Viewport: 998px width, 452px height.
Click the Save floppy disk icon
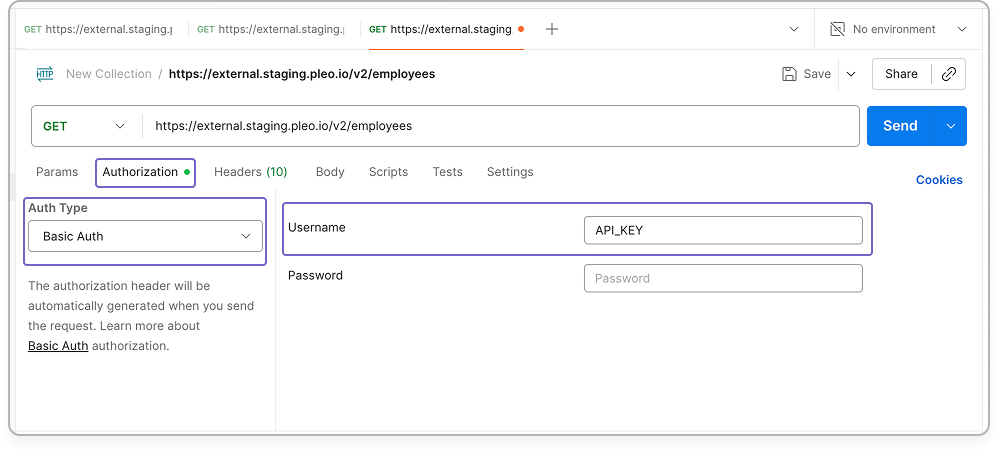[x=789, y=74]
